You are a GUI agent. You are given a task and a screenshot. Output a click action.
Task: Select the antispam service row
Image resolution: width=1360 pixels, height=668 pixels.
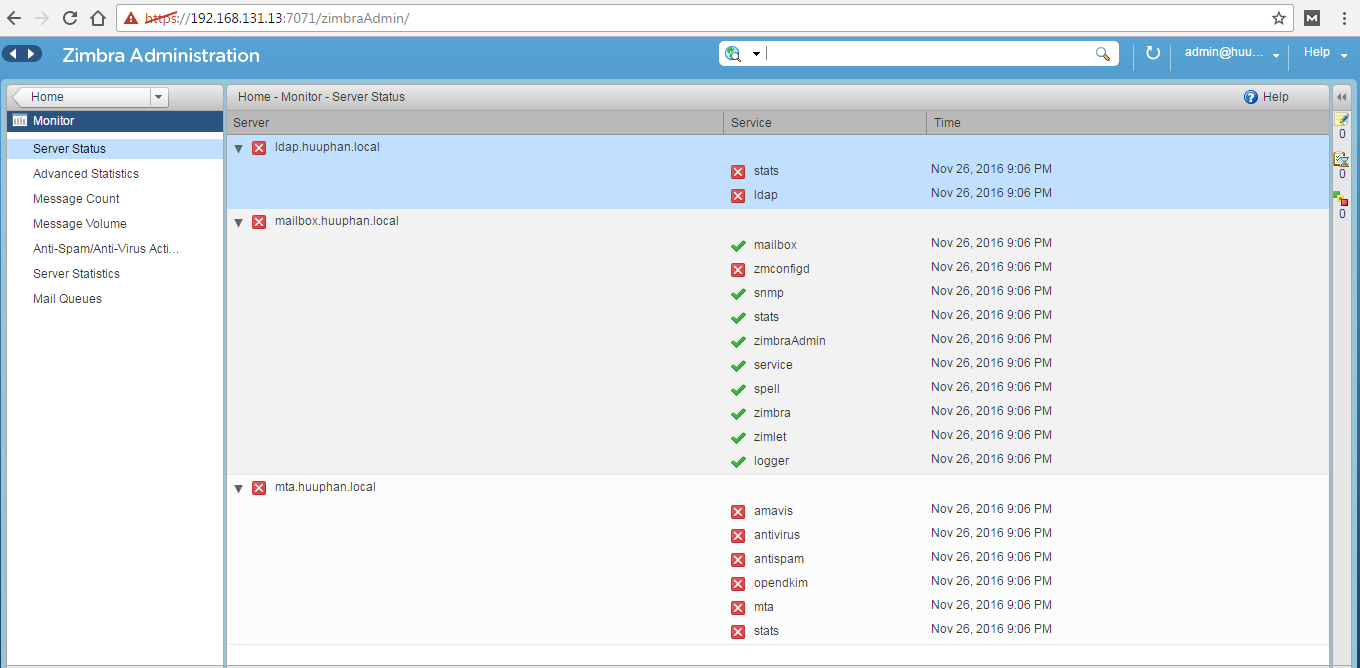[778, 559]
